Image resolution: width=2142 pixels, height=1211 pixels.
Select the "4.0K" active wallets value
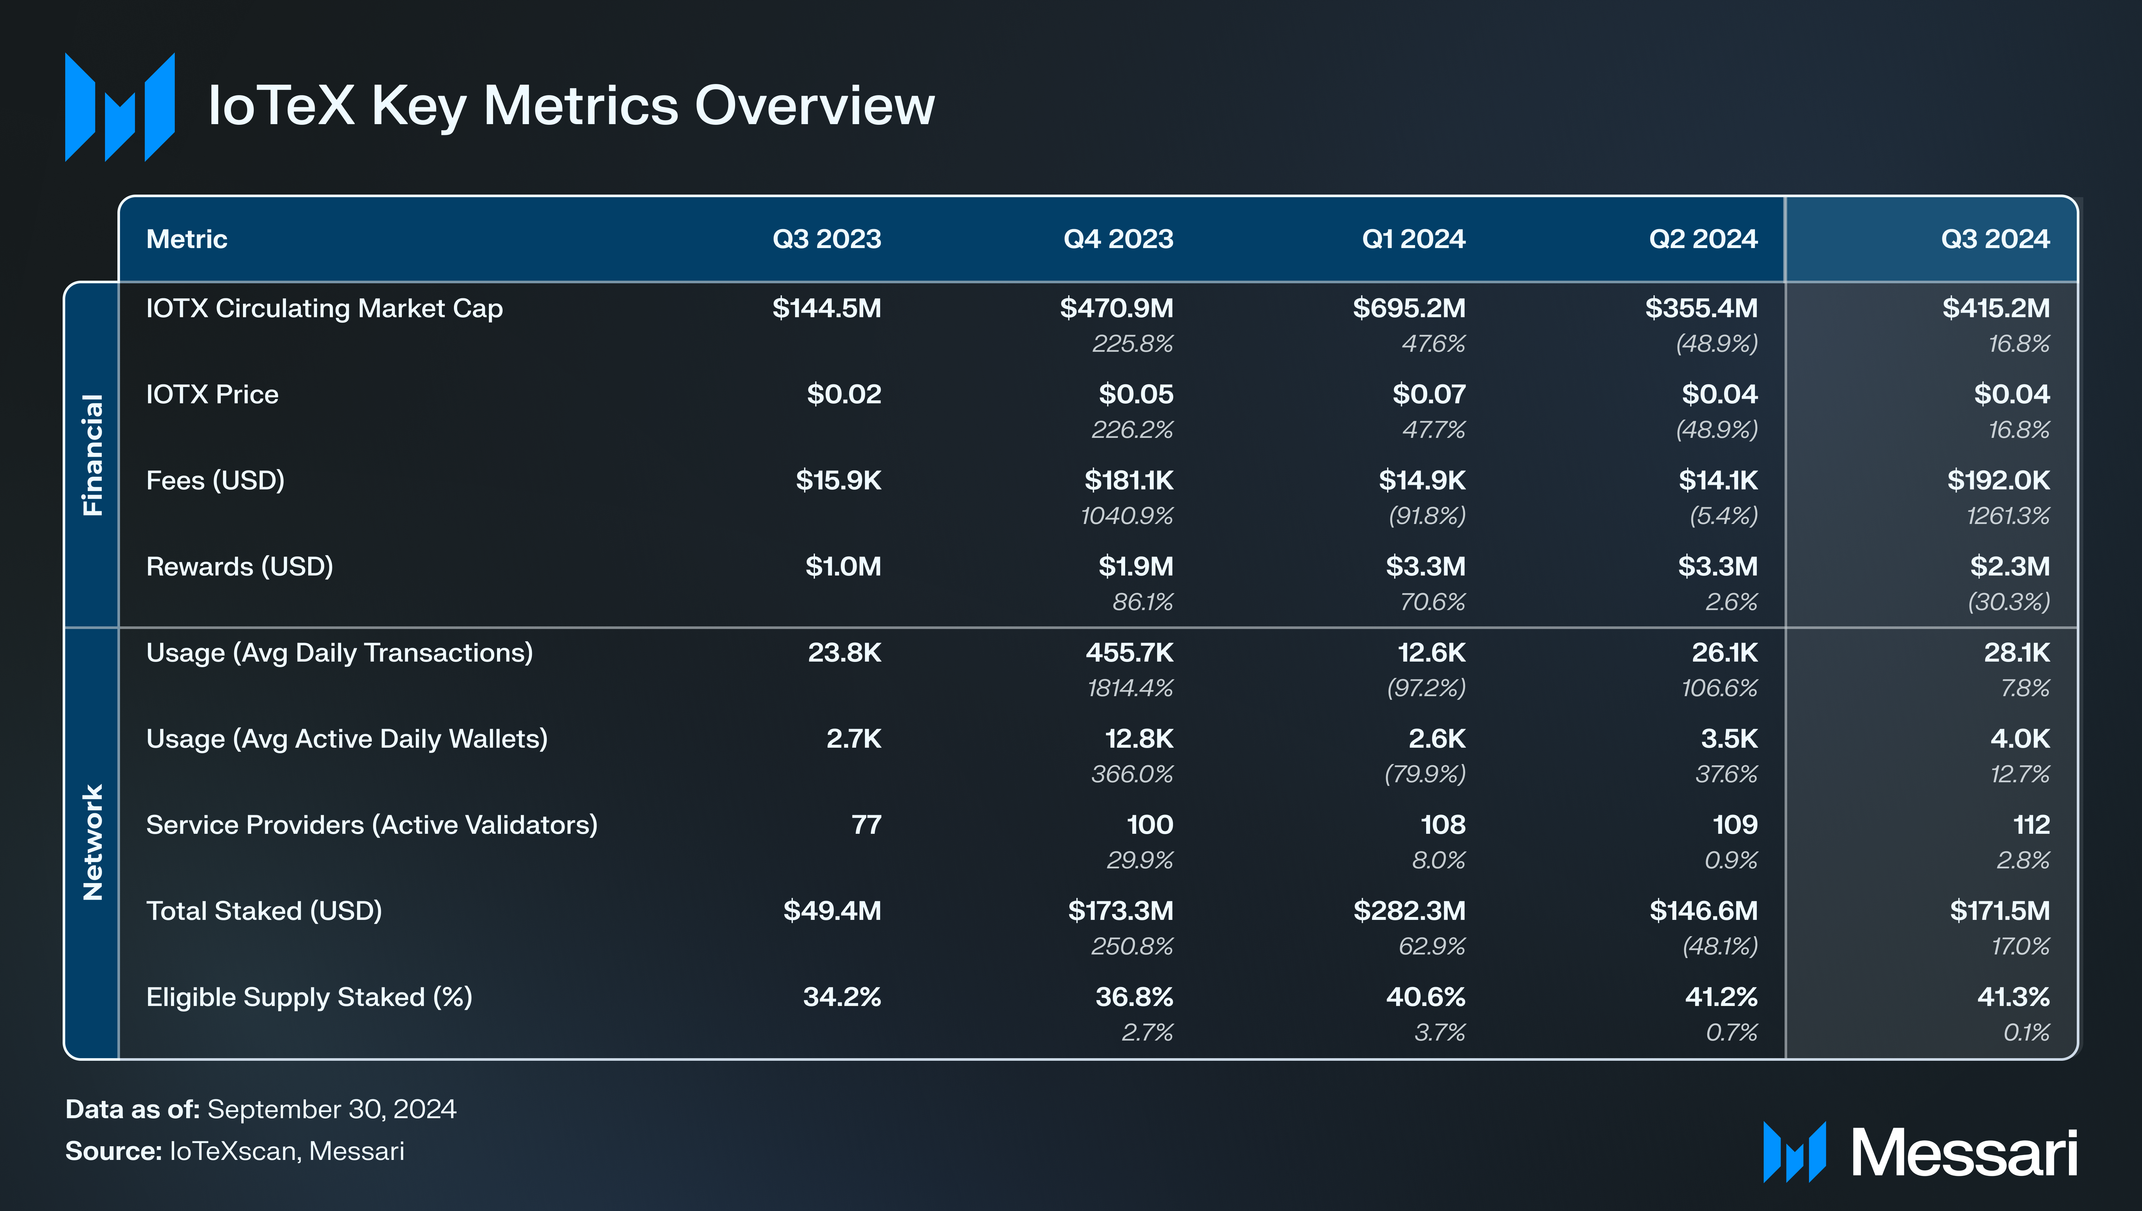(2020, 738)
